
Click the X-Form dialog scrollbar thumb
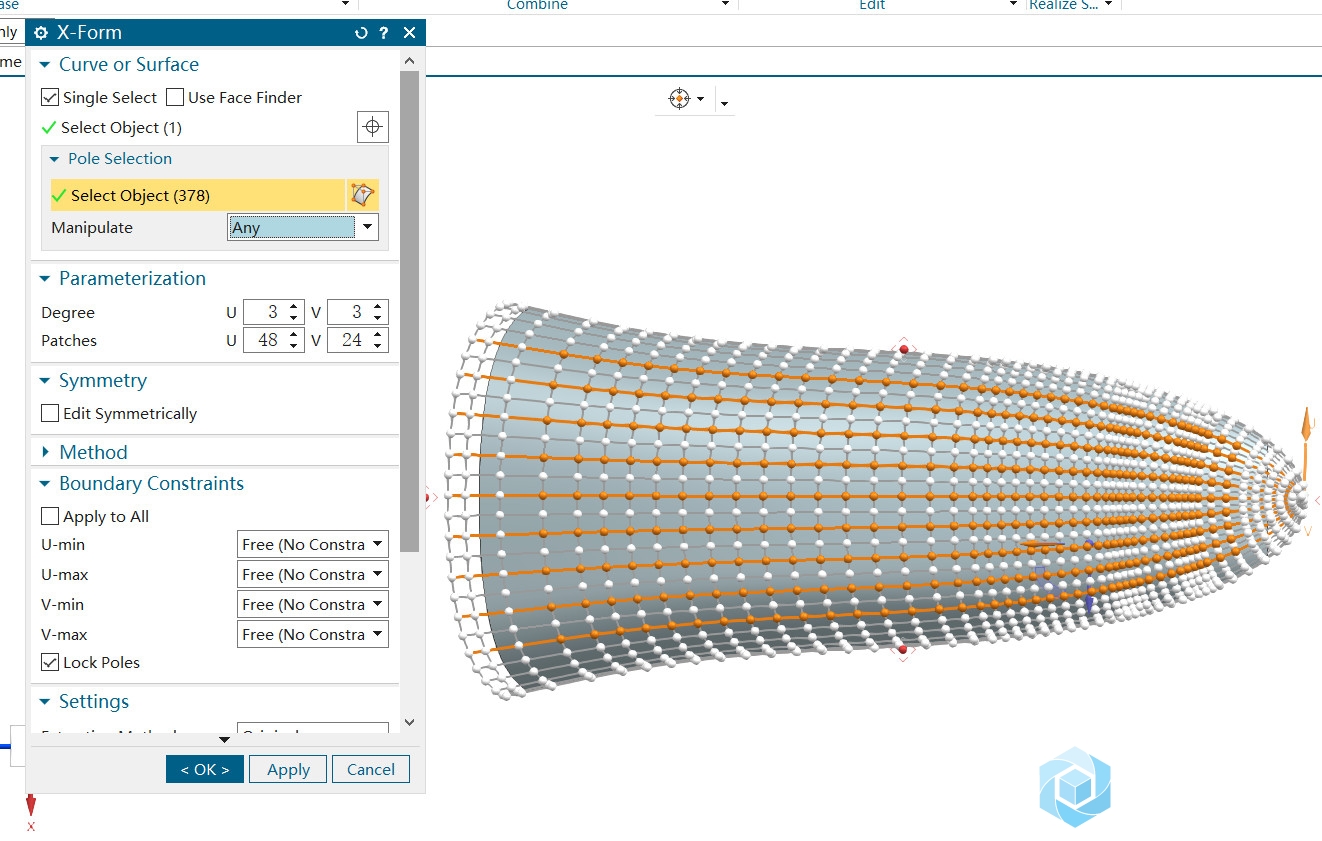pos(409,310)
